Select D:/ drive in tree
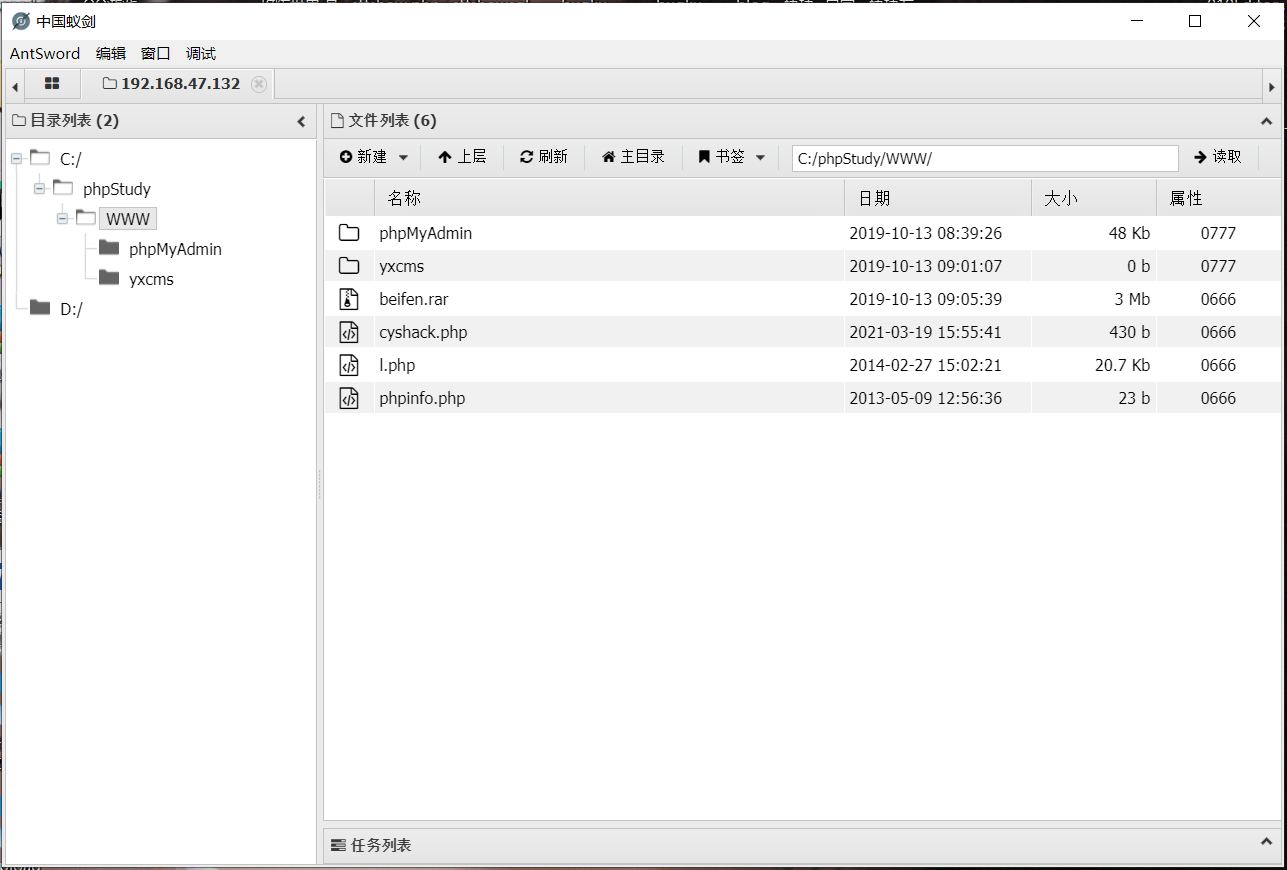Image resolution: width=1287 pixels, height=870 pixels. tap(71, 309)
